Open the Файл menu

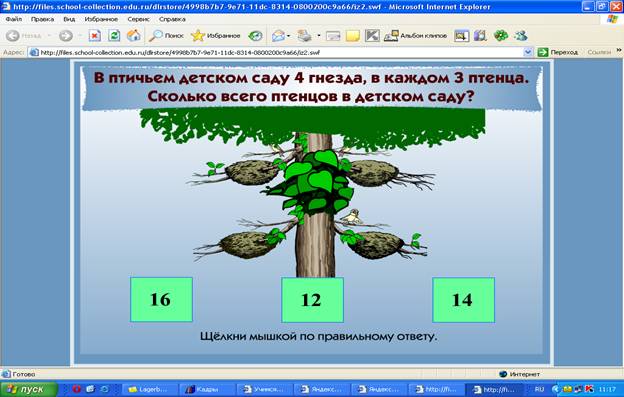(x=14, y=19)
